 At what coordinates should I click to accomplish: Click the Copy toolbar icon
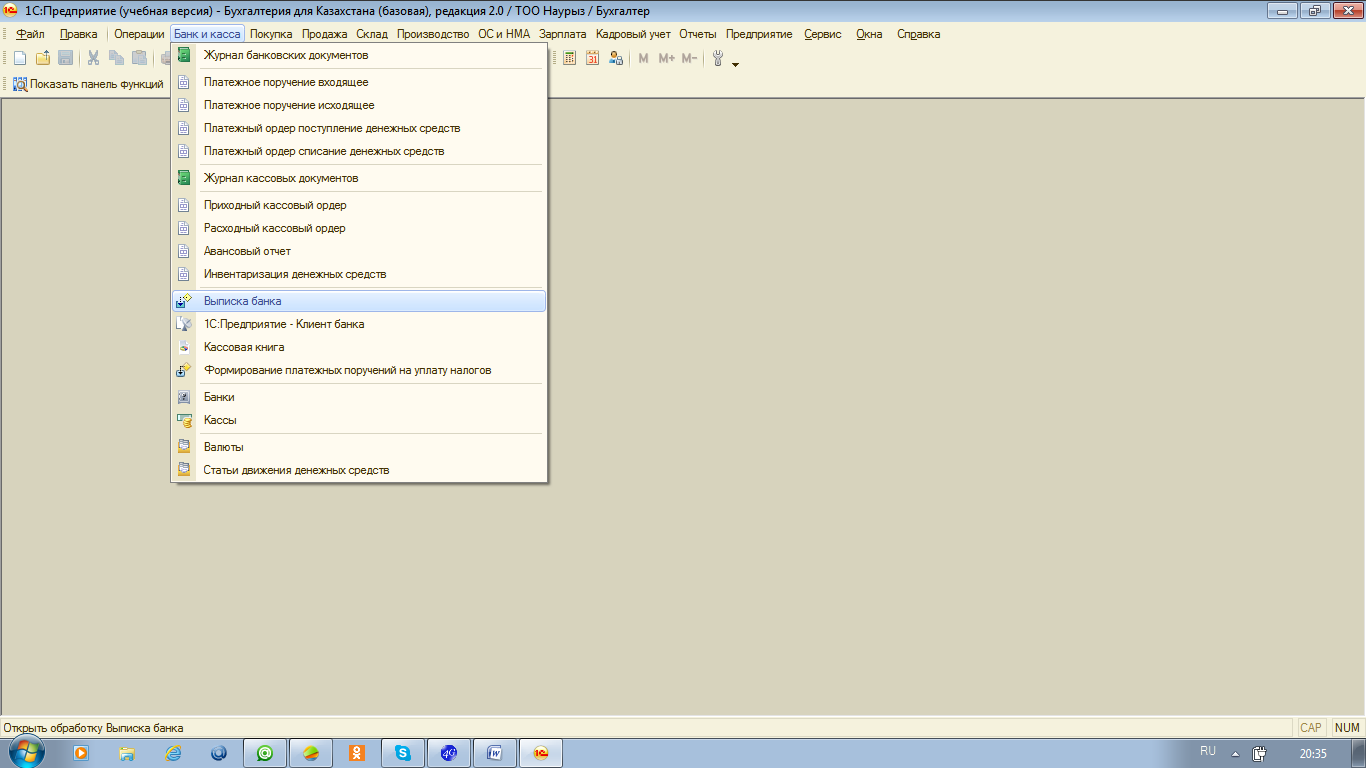click(116, 58)
